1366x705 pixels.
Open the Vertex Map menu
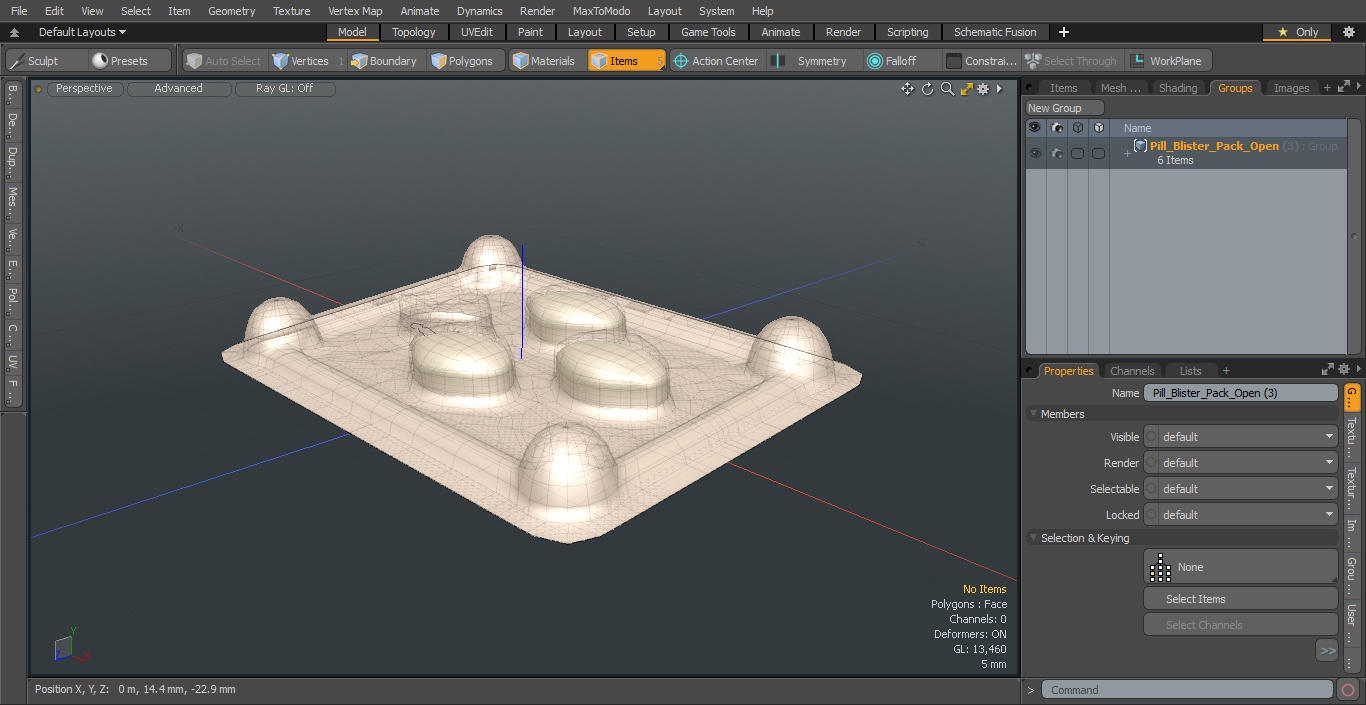click(355, 11)
